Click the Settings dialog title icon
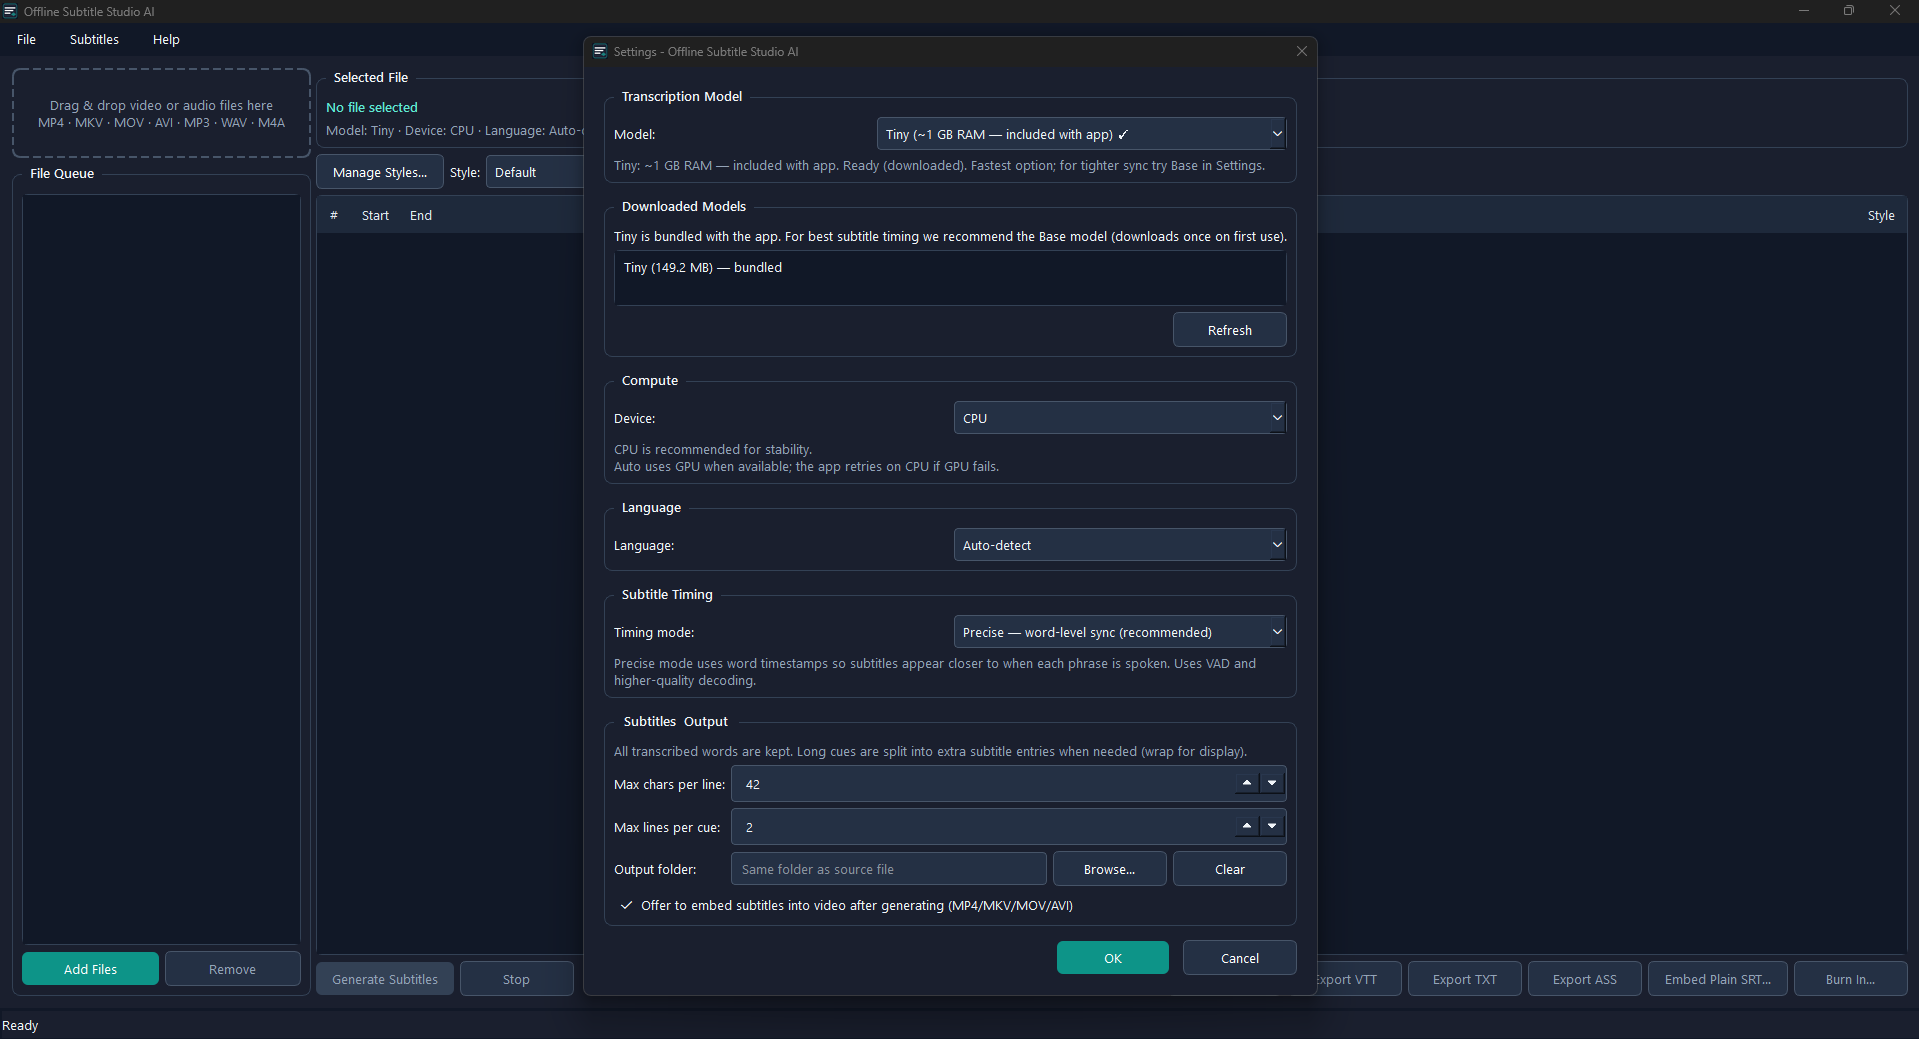Image resolution: width=1919 pixels, height=1039 pixels. point(600,51)
